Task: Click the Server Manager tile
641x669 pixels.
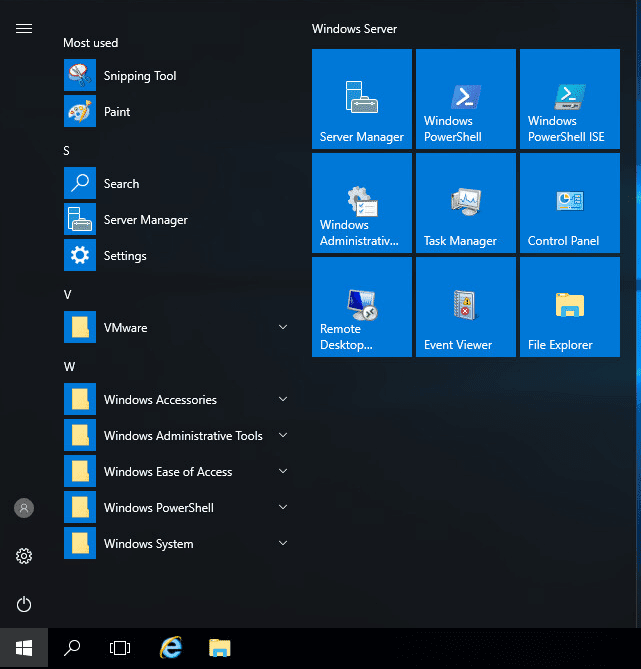Action: point(362,99)
